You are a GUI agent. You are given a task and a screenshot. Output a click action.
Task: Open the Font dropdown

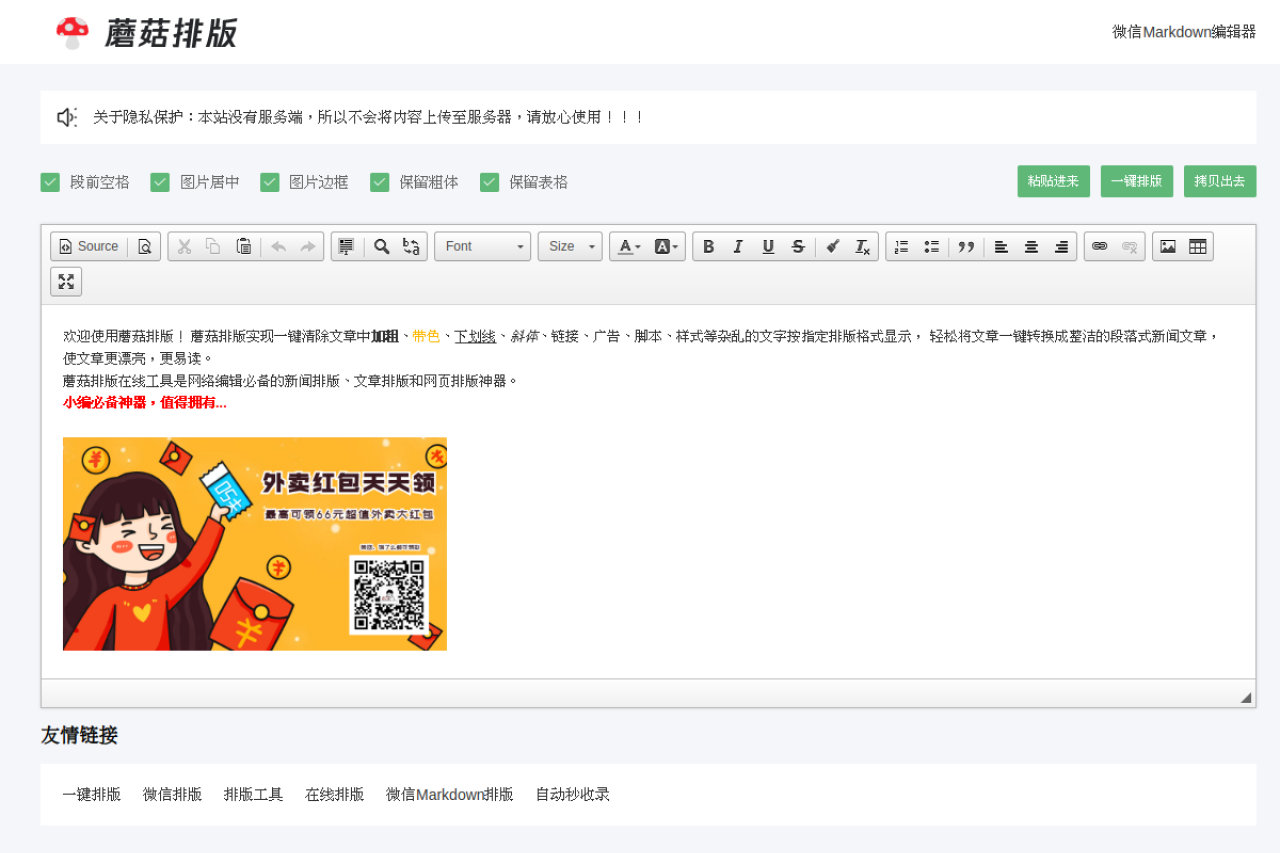click(483, 246)
